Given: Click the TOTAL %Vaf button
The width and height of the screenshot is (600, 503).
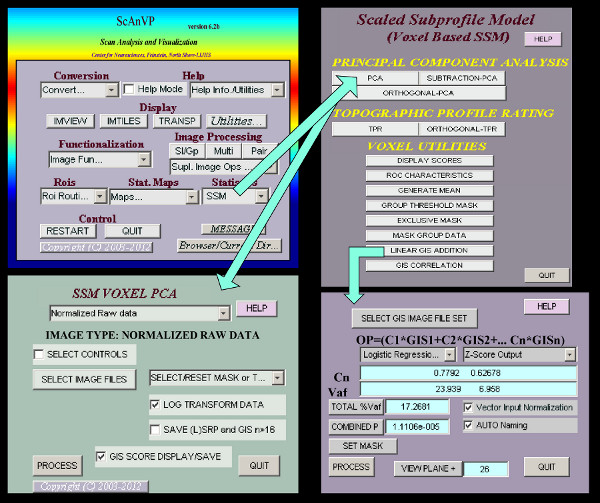Looking at the screenshot, I should tap(356, 407).
